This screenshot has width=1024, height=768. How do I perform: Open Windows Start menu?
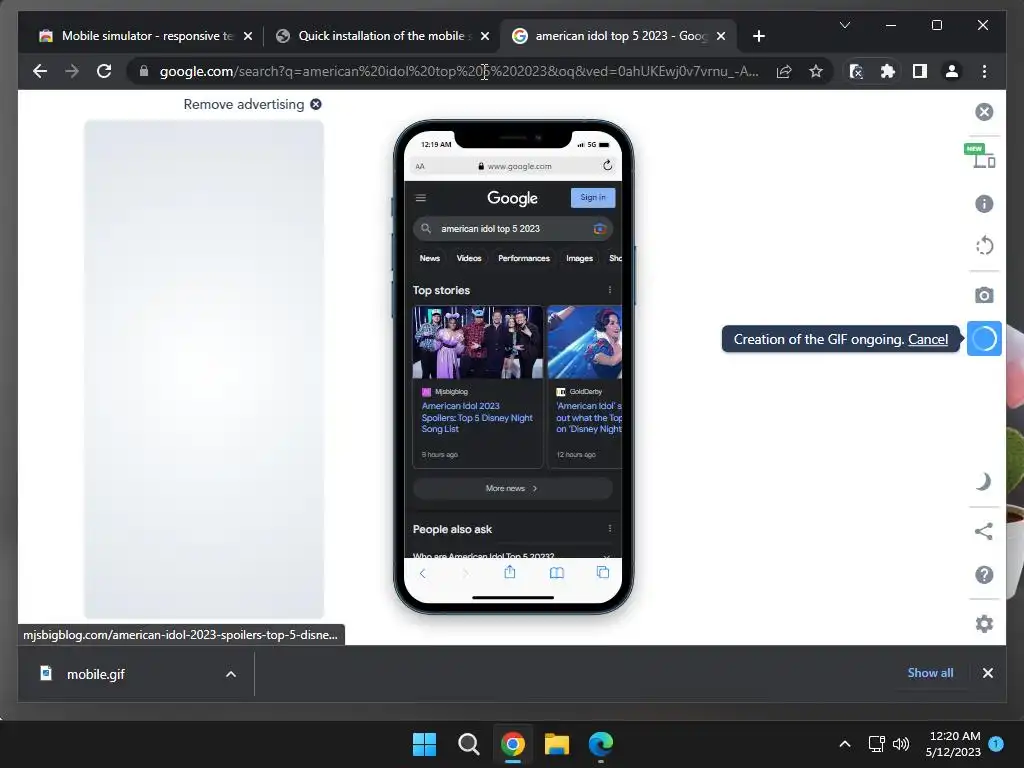pos(424,744)
